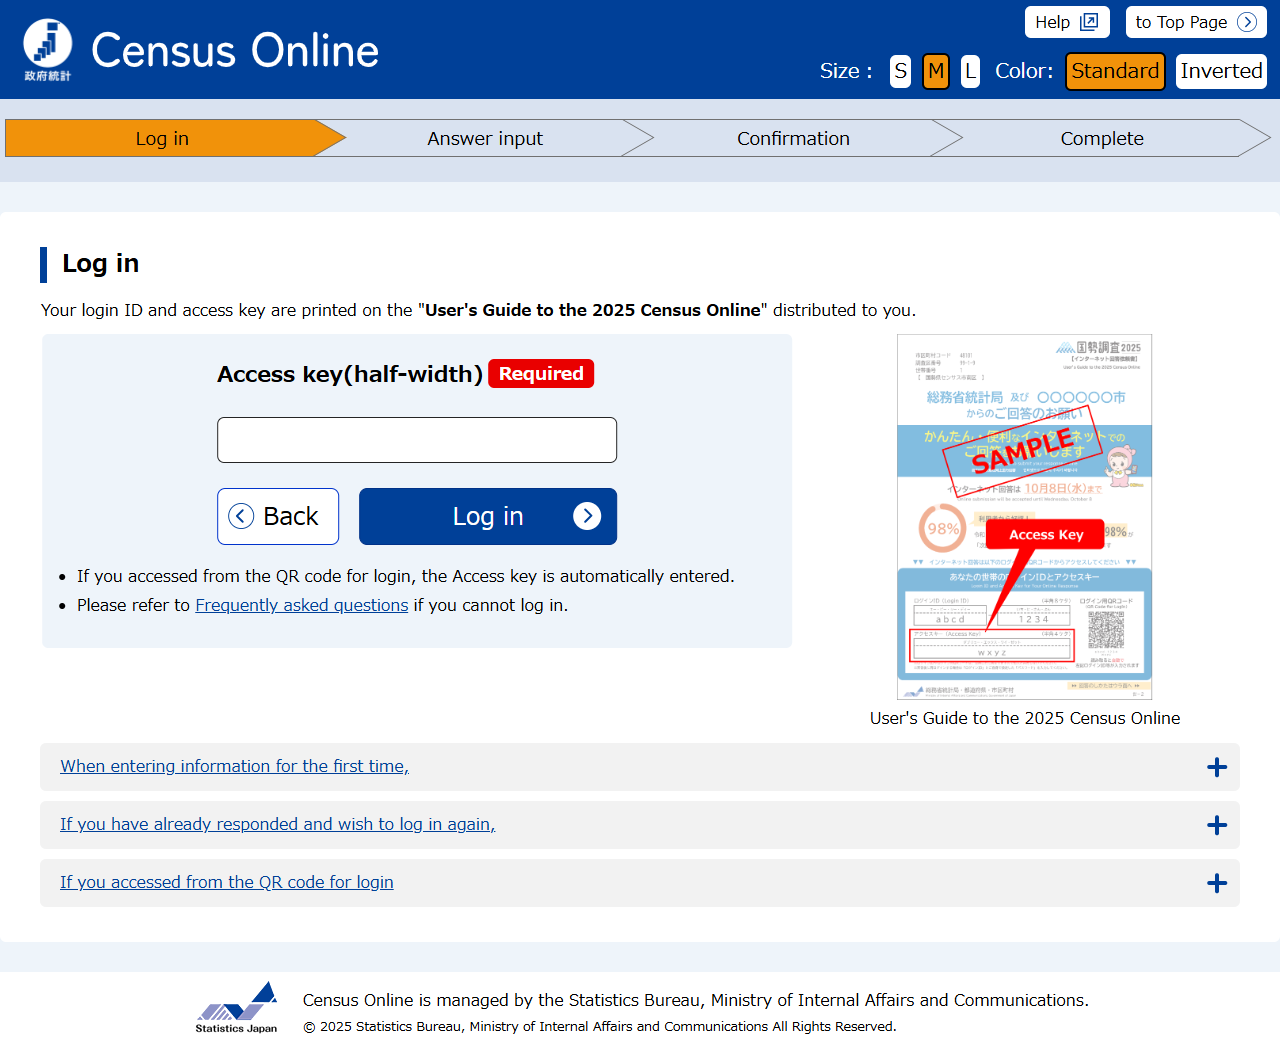
Task: Click the Statistics Japan footer logo
Action: point(237,1007)
